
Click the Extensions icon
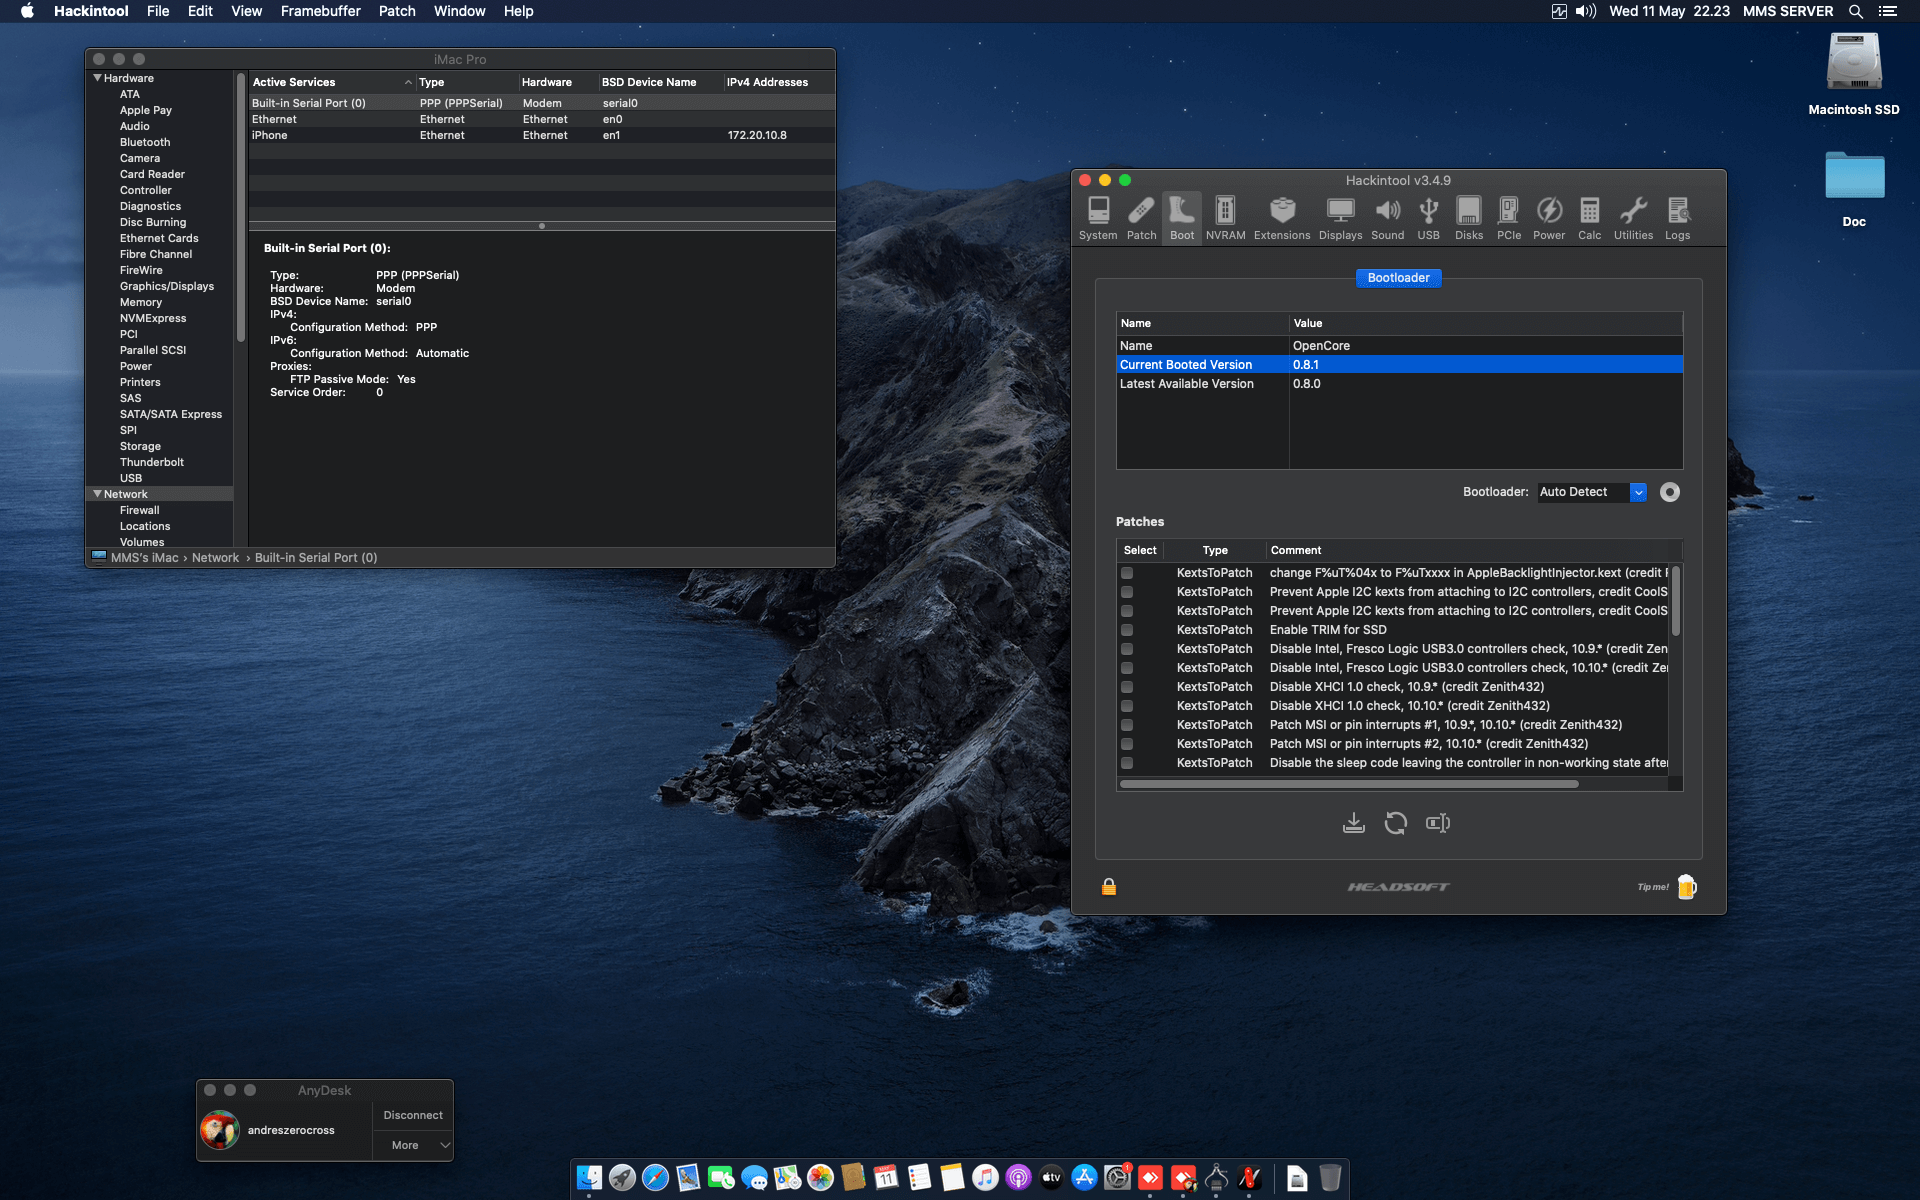coord(1281,216)
